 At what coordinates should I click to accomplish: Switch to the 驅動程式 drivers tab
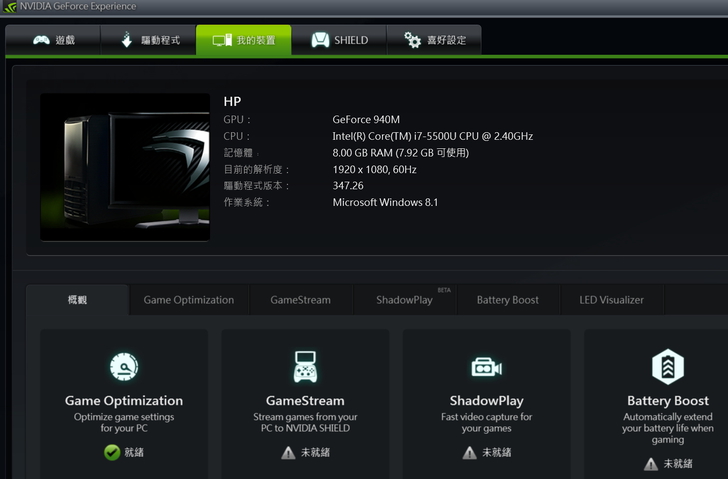pyautogui.click(x=148, y=40)
